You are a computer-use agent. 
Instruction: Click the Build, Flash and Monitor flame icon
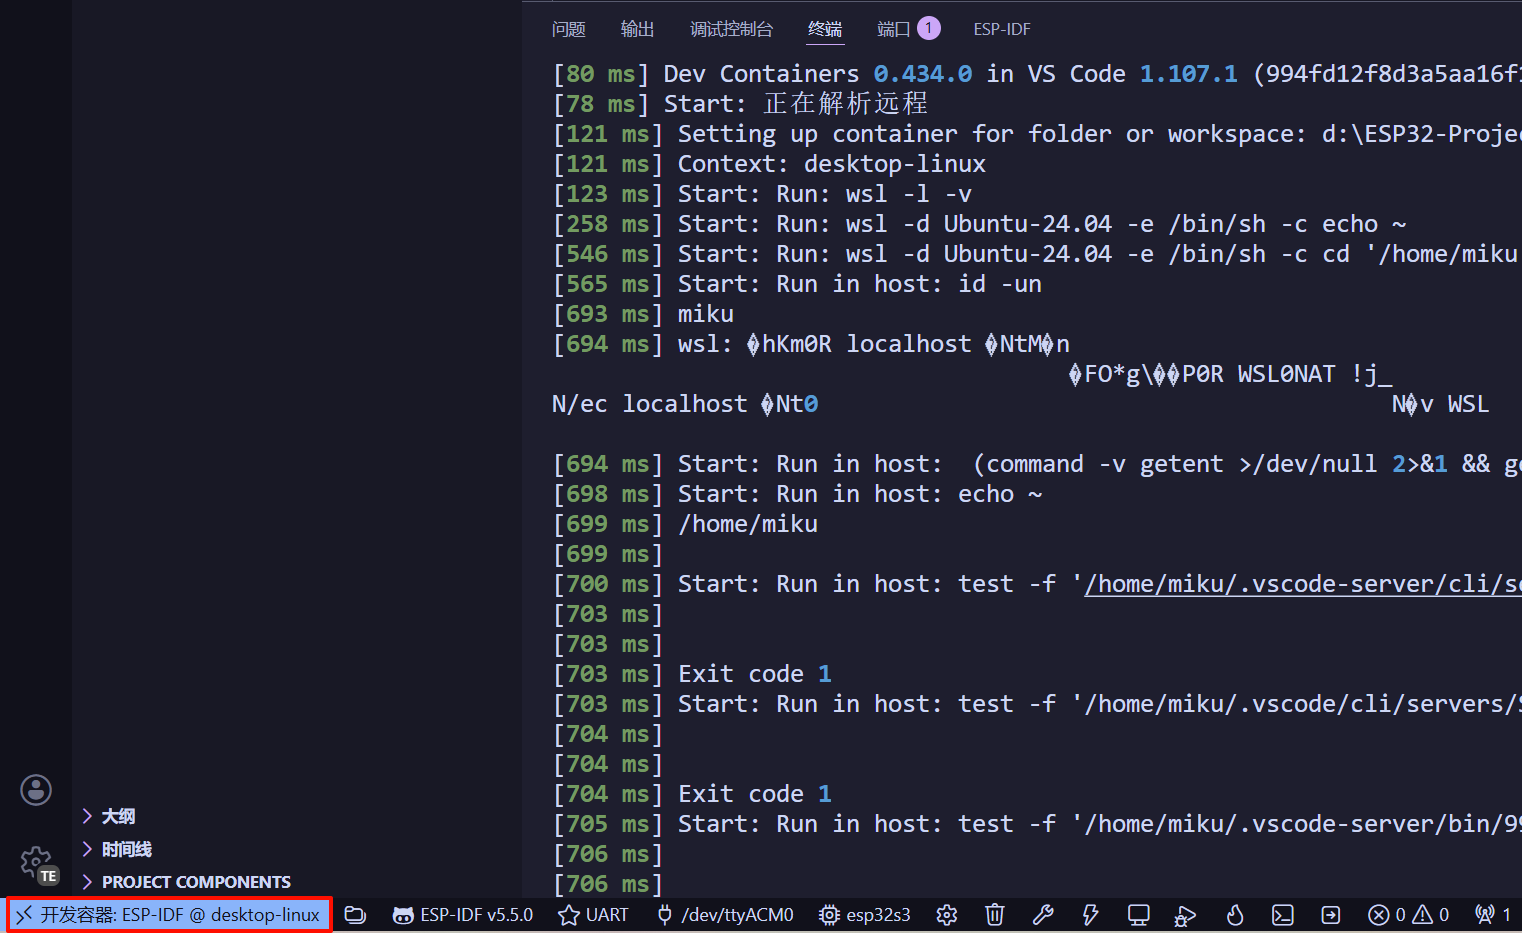tap(1235, 915)
